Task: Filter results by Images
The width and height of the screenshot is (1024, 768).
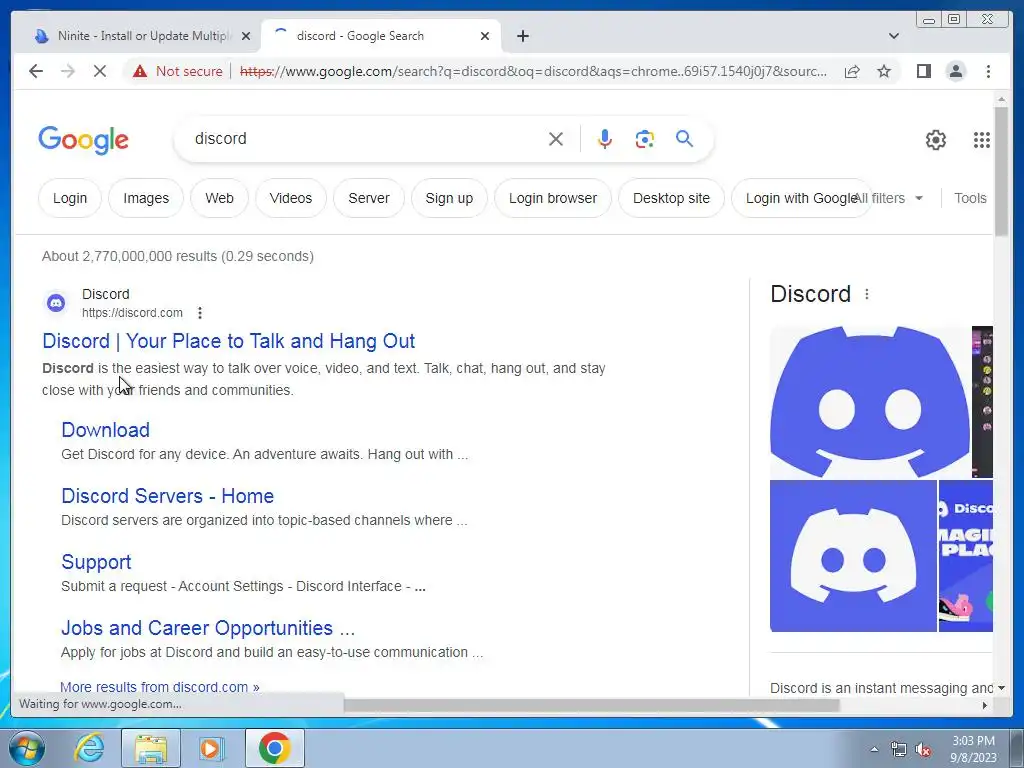Action: (146, 198)
